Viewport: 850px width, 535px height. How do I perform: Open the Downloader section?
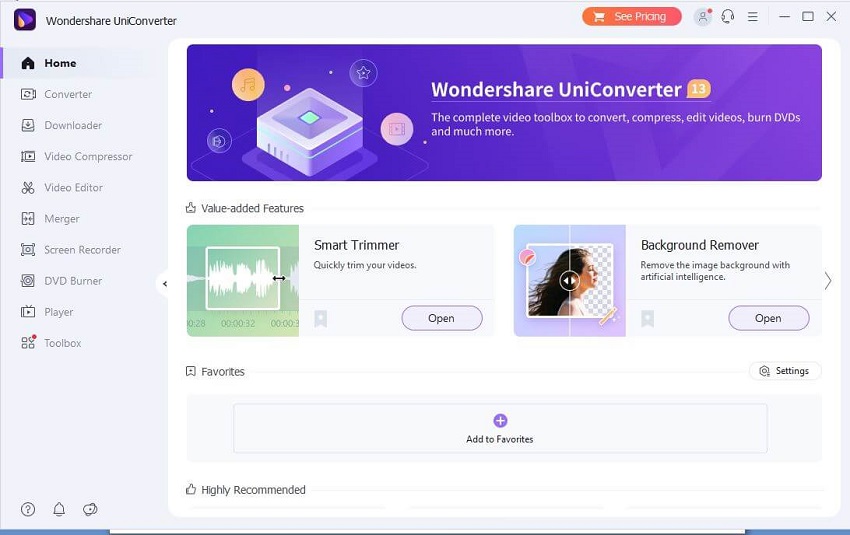(75, 125)
